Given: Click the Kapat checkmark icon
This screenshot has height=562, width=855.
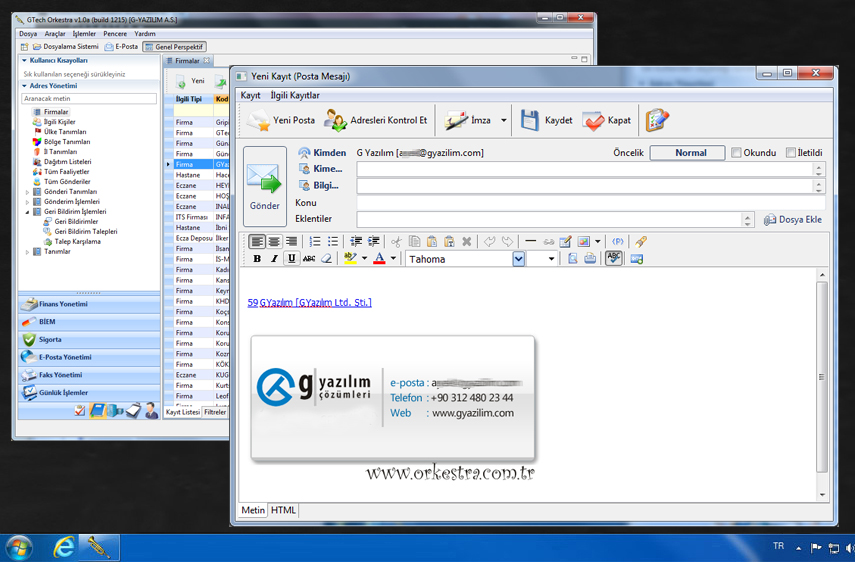Looking at the screenshot, I should (x=593, y=120).
